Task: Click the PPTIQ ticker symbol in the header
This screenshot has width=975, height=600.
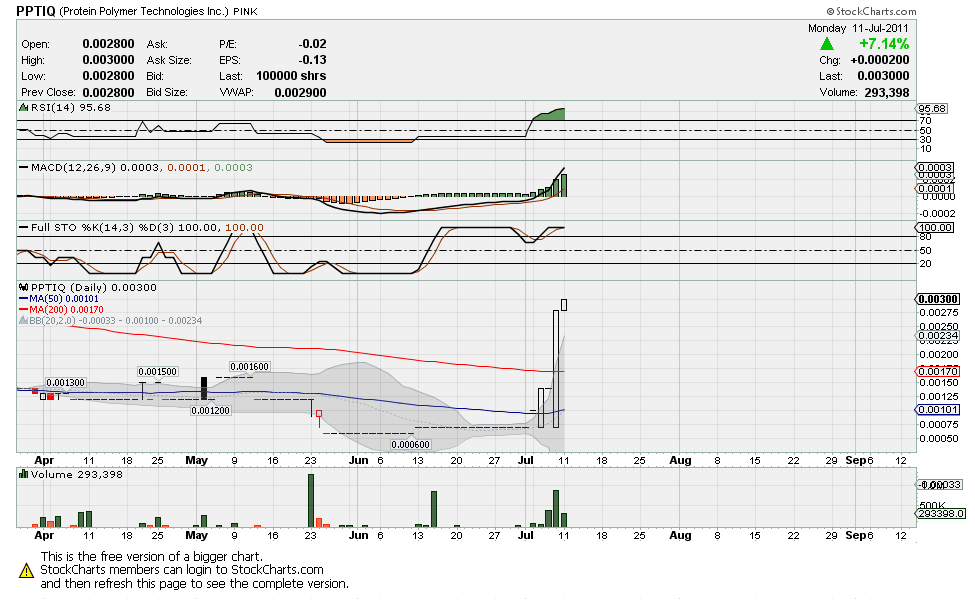Action: [x=35, y=11]
